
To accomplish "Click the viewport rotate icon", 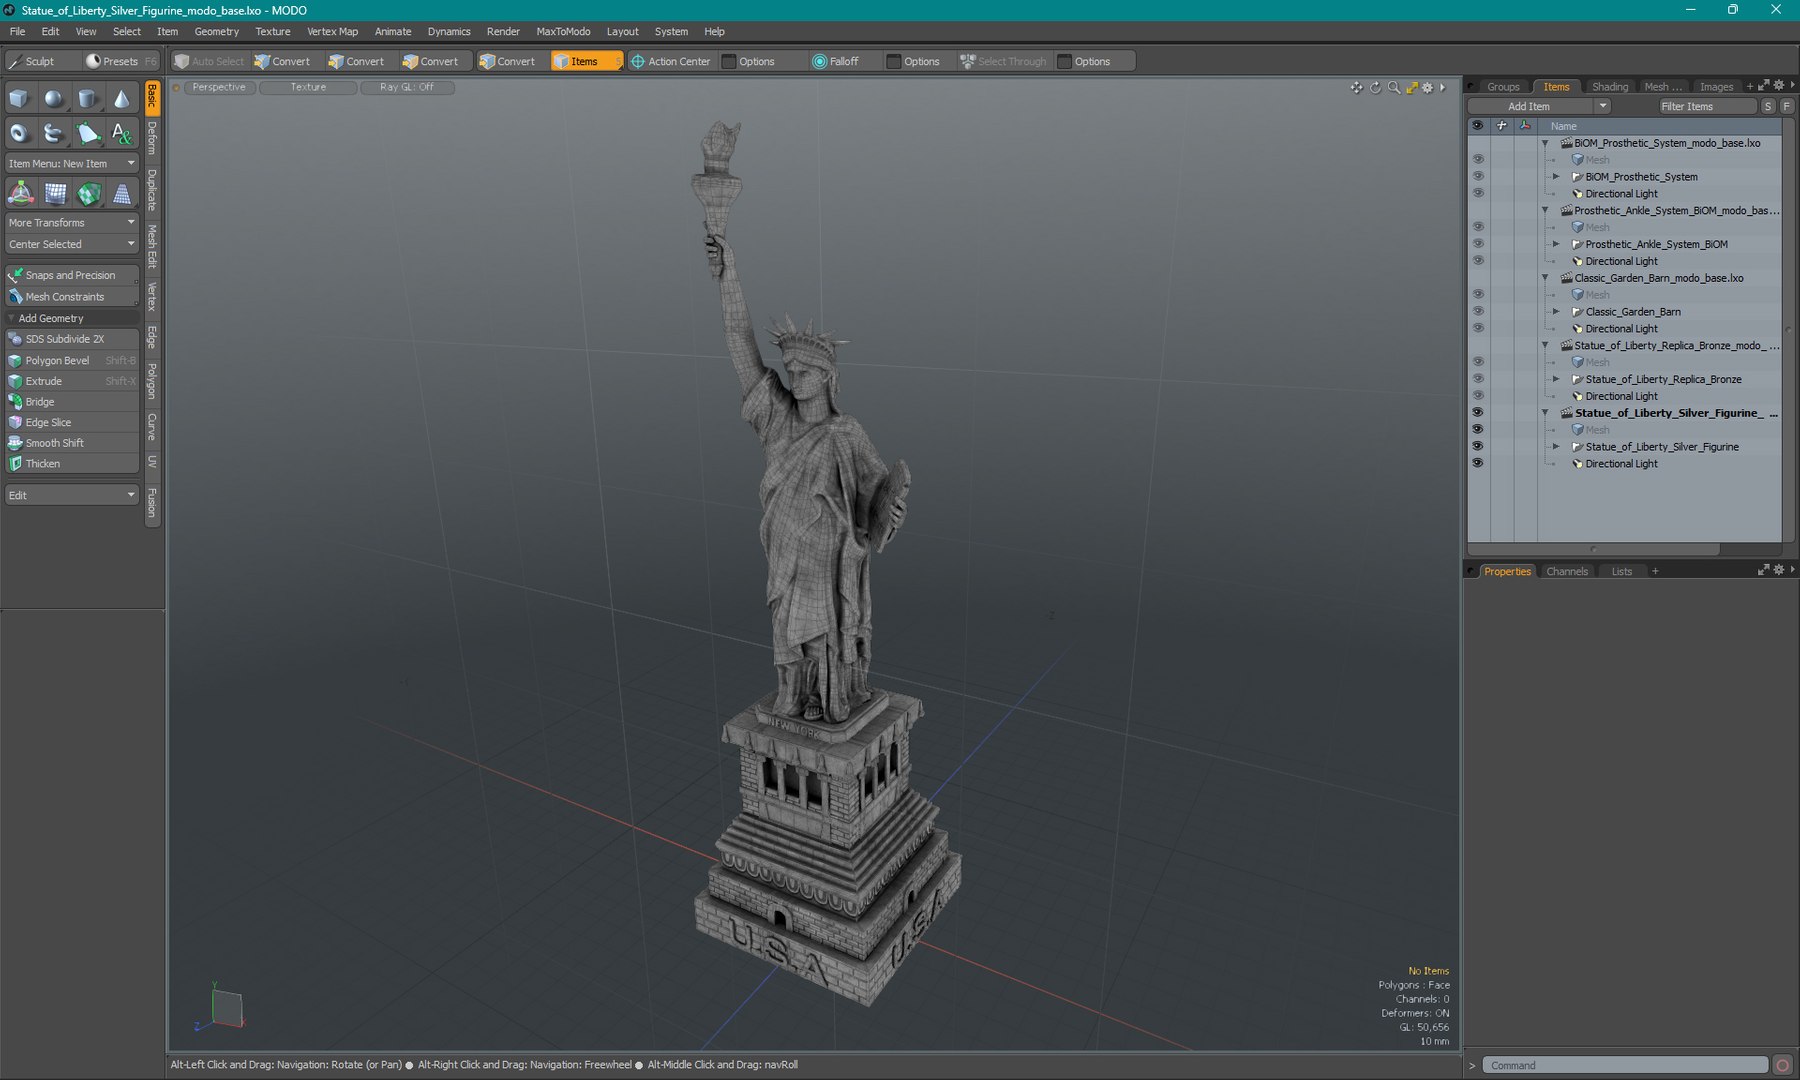I will pyautogui.click(x=1375, y=88).
